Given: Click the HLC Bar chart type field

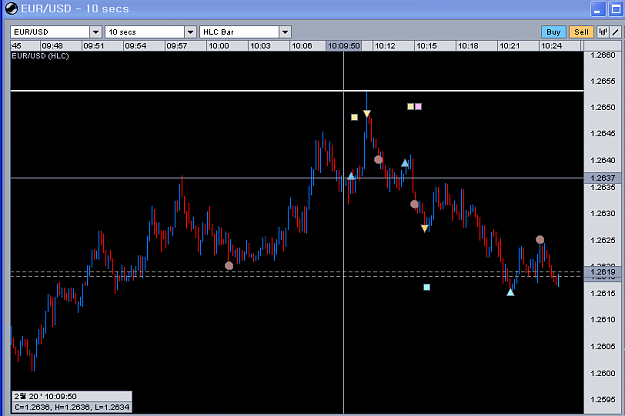Looking at the screenshot, I should pos(240,32).
